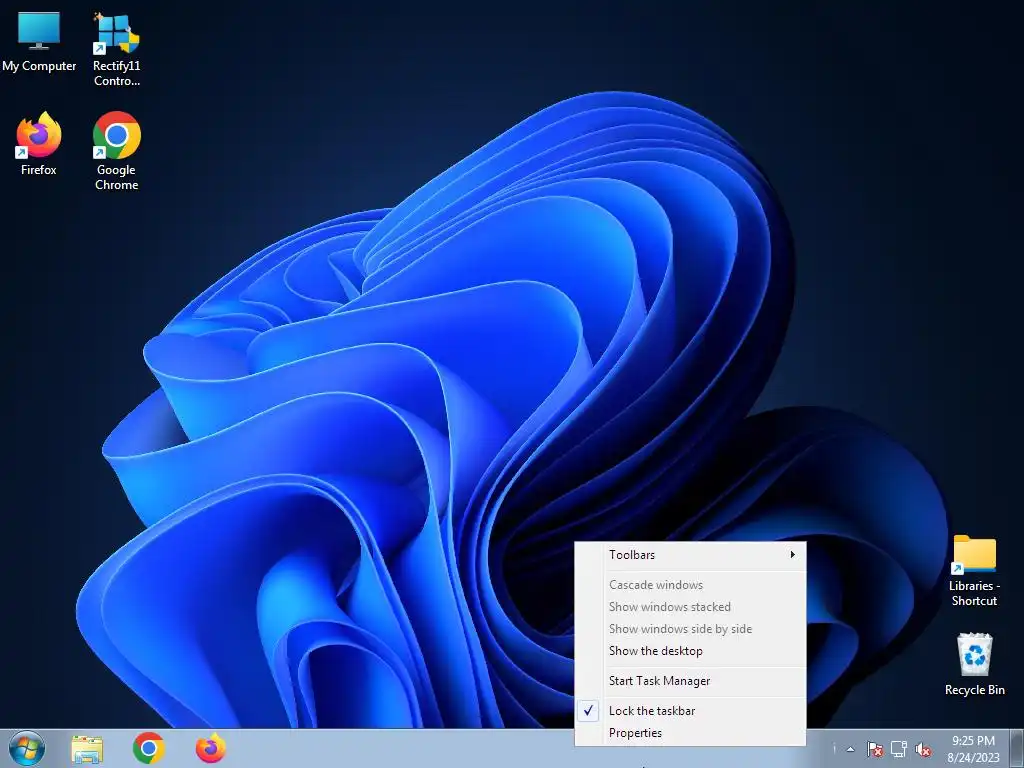Choose Start Task Manager

(690, 680)
